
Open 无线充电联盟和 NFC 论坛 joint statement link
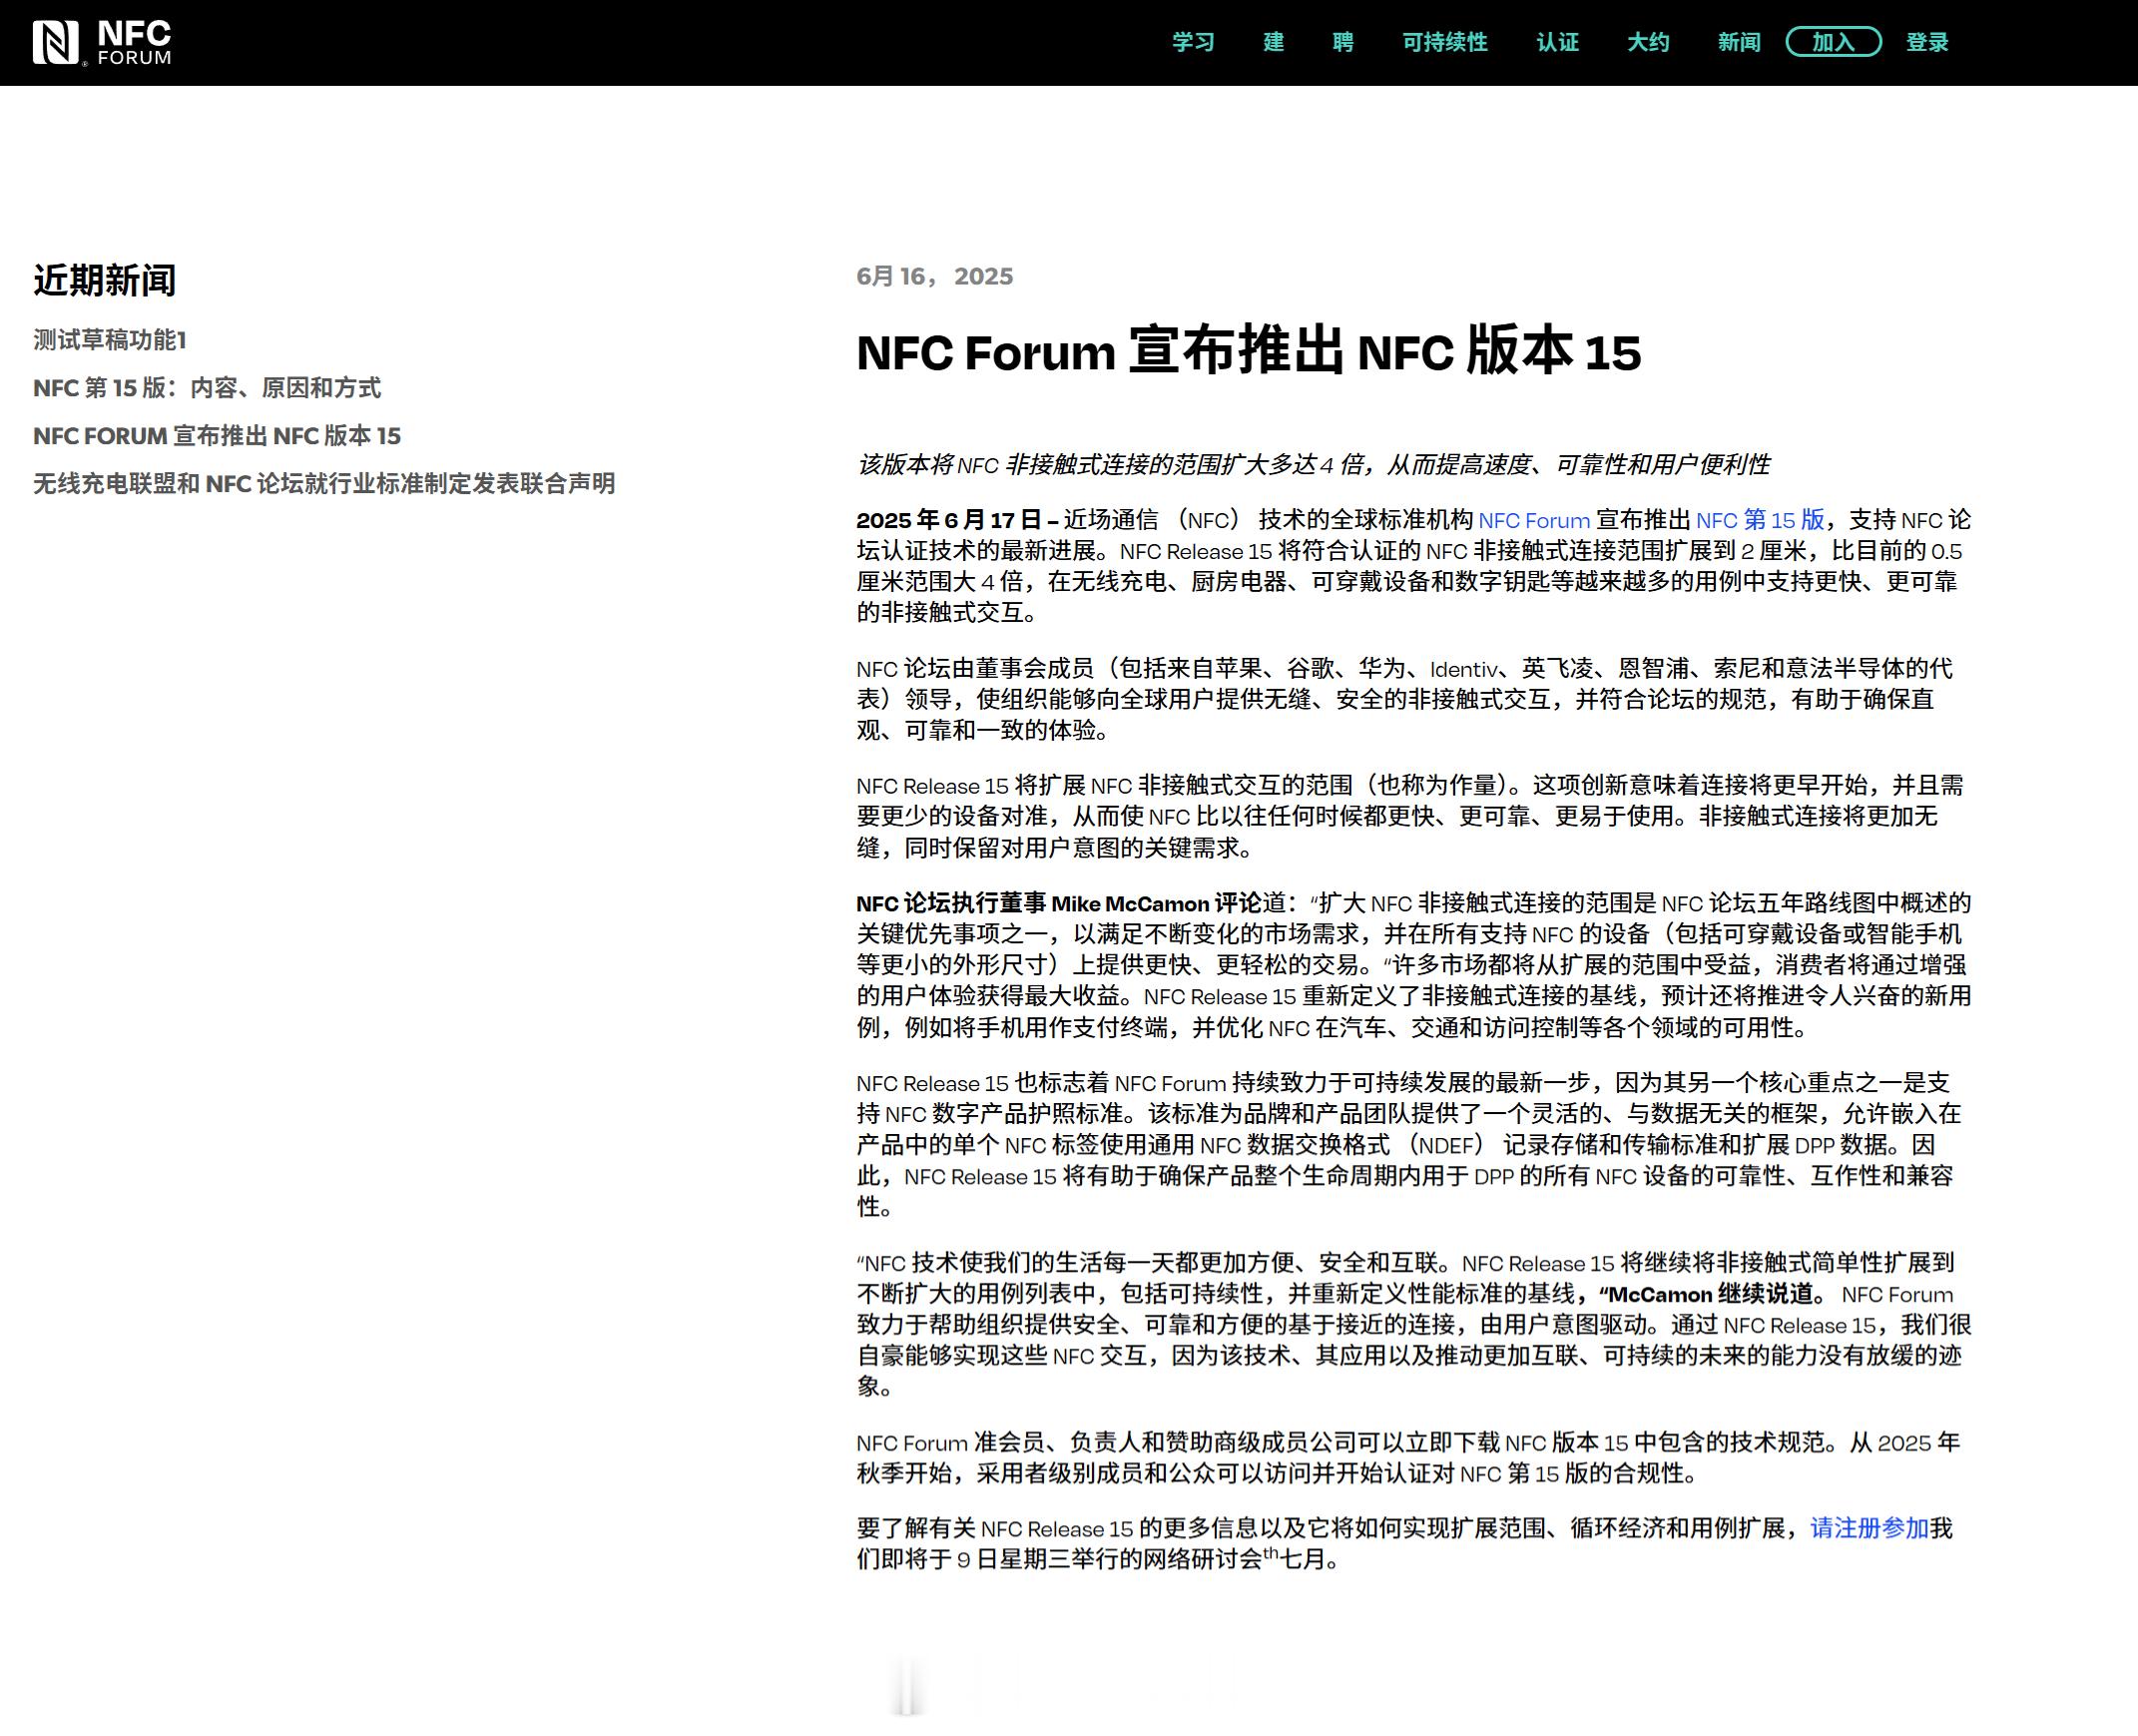324,484
